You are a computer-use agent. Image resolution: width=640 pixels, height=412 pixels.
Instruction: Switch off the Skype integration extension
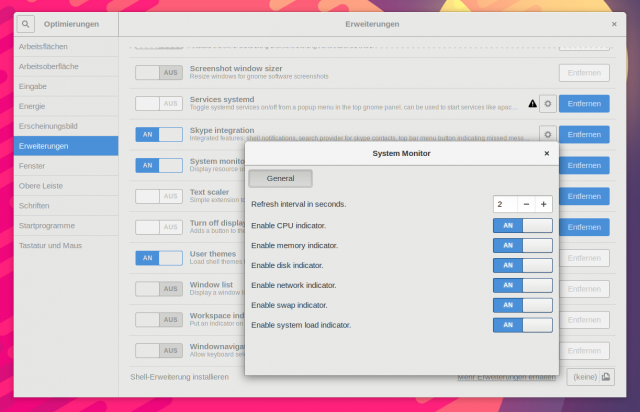tap(159, 134)
